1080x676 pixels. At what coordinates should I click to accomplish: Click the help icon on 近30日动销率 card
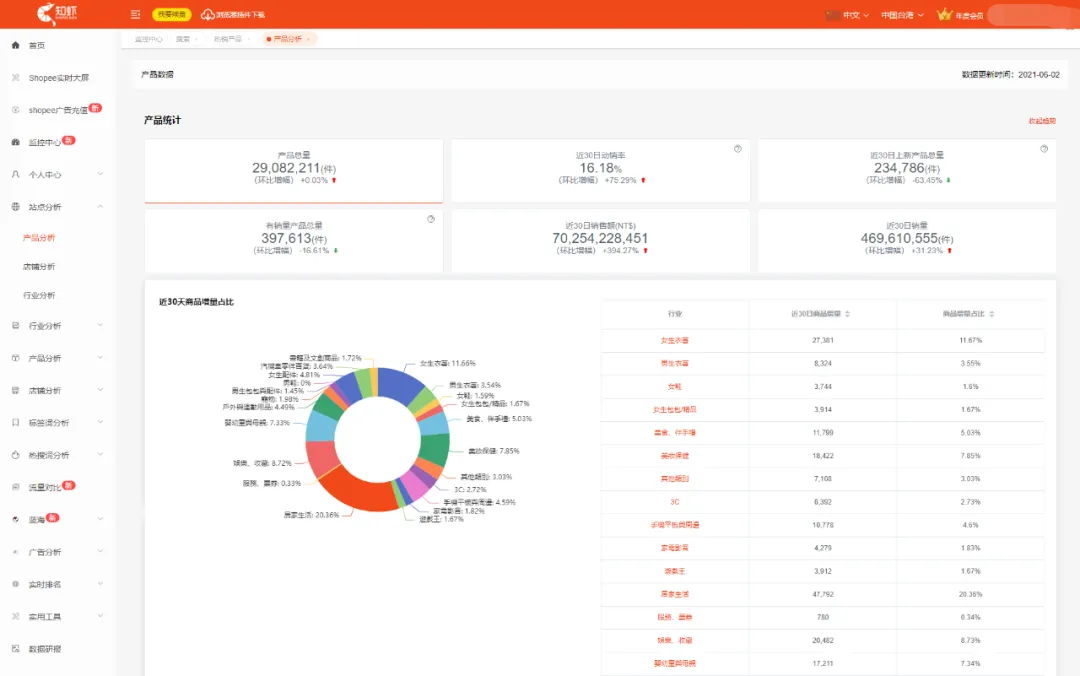(738, 149)
